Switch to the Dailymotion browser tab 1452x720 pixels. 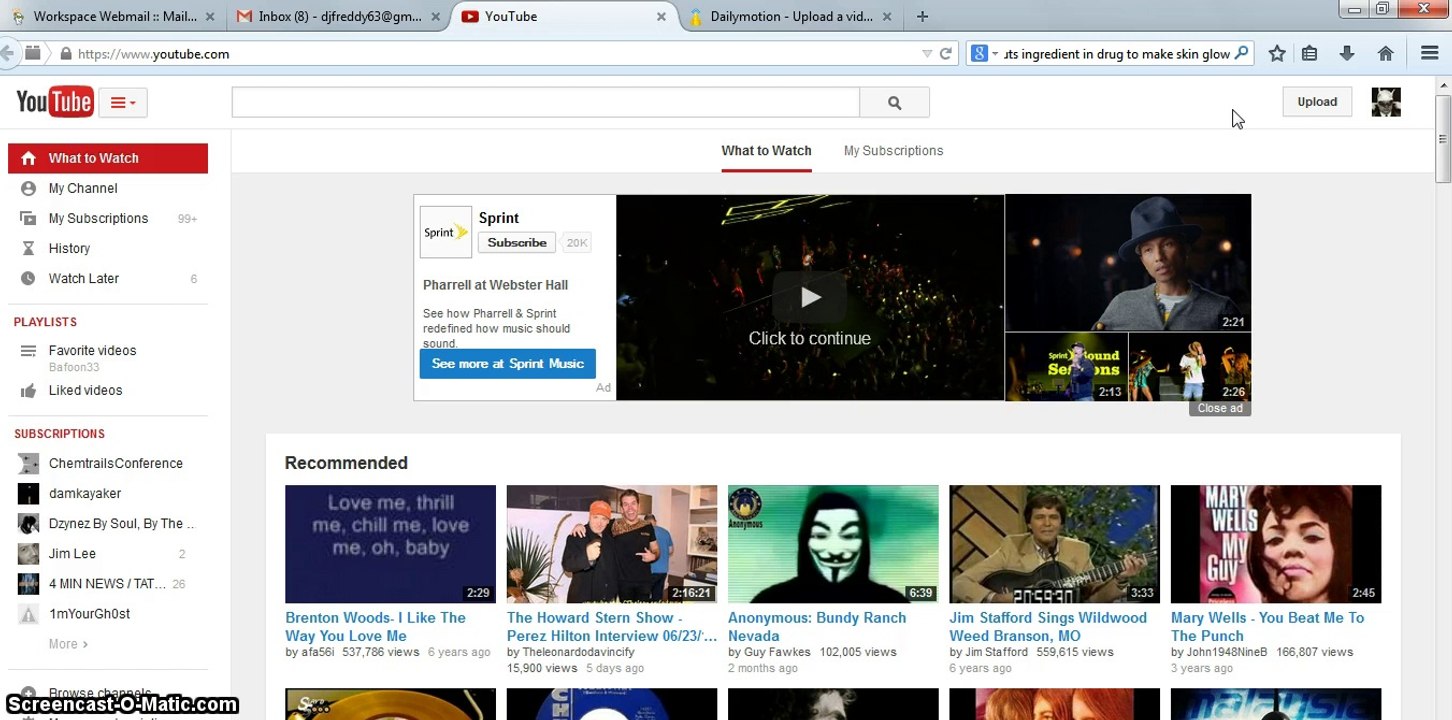790,16
